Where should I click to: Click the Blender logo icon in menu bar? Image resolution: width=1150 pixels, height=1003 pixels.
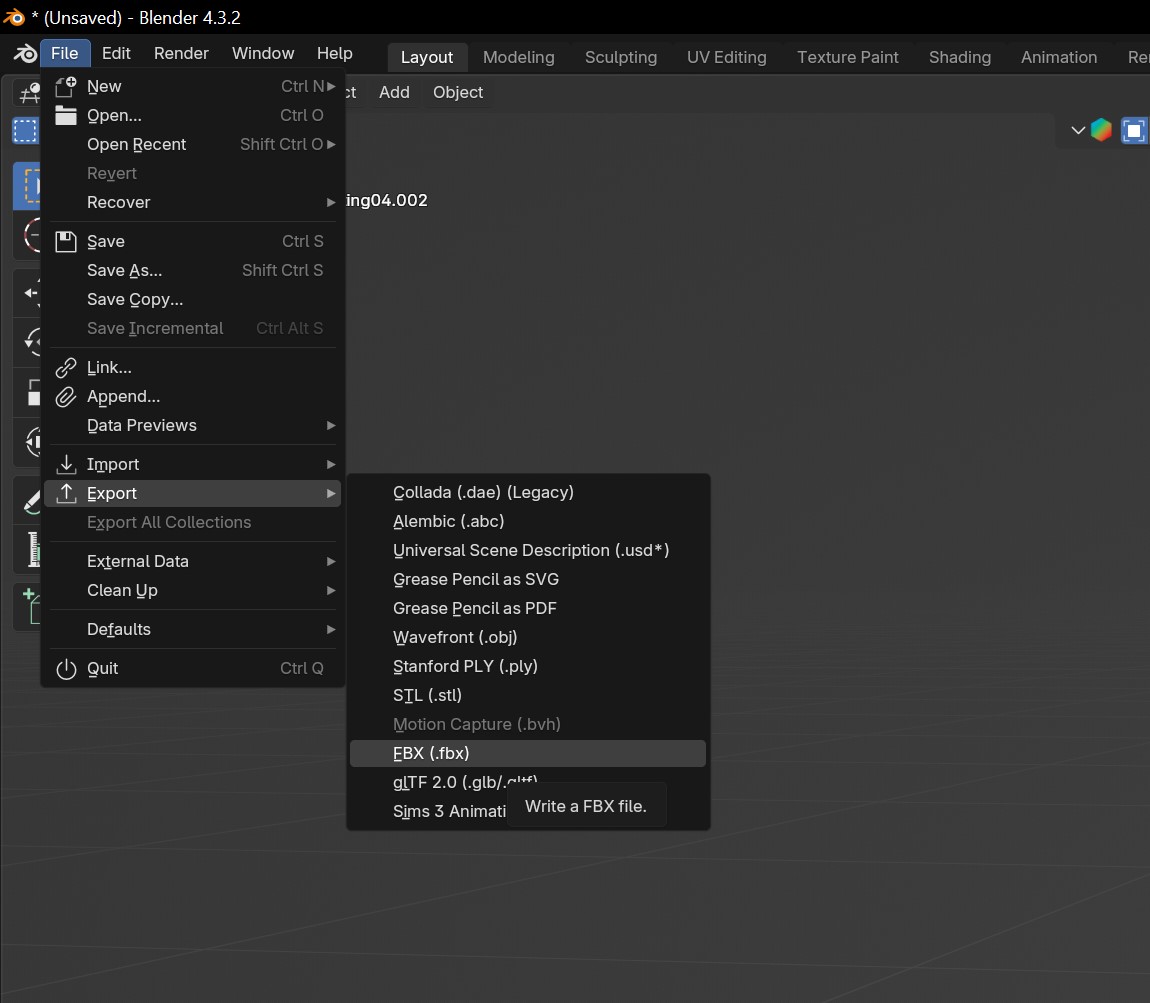pos(25,54)
